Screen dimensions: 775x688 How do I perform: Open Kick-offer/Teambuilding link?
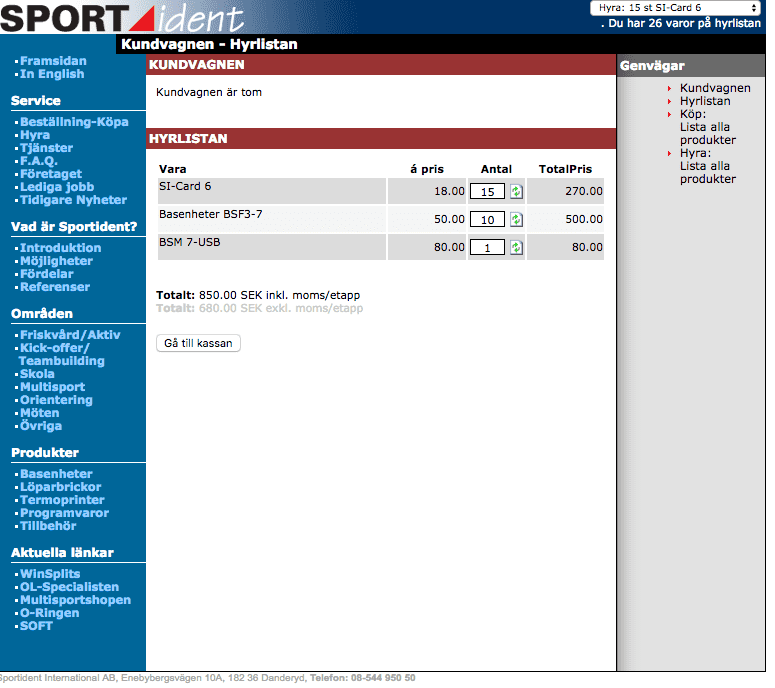click(x=61, y=354)
